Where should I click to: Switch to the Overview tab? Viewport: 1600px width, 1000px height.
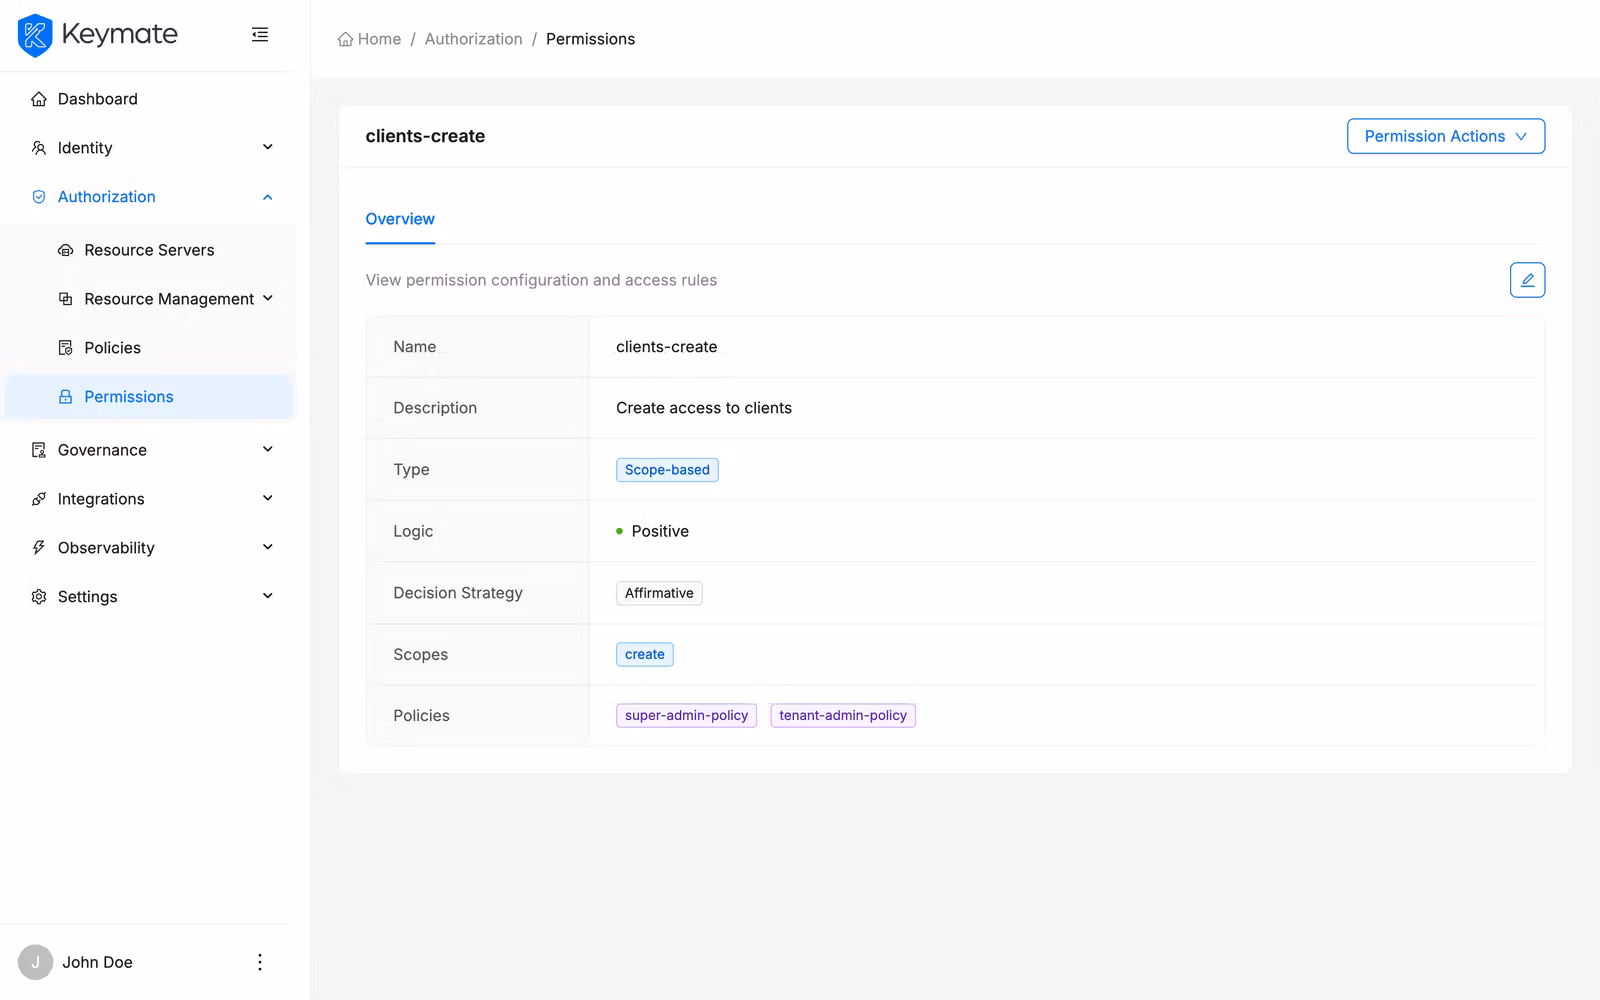[399, 219]
